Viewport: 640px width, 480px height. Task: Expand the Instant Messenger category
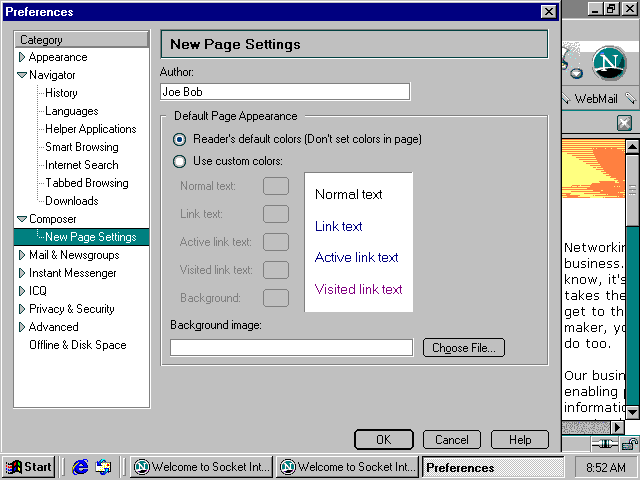tap(22, 273)
